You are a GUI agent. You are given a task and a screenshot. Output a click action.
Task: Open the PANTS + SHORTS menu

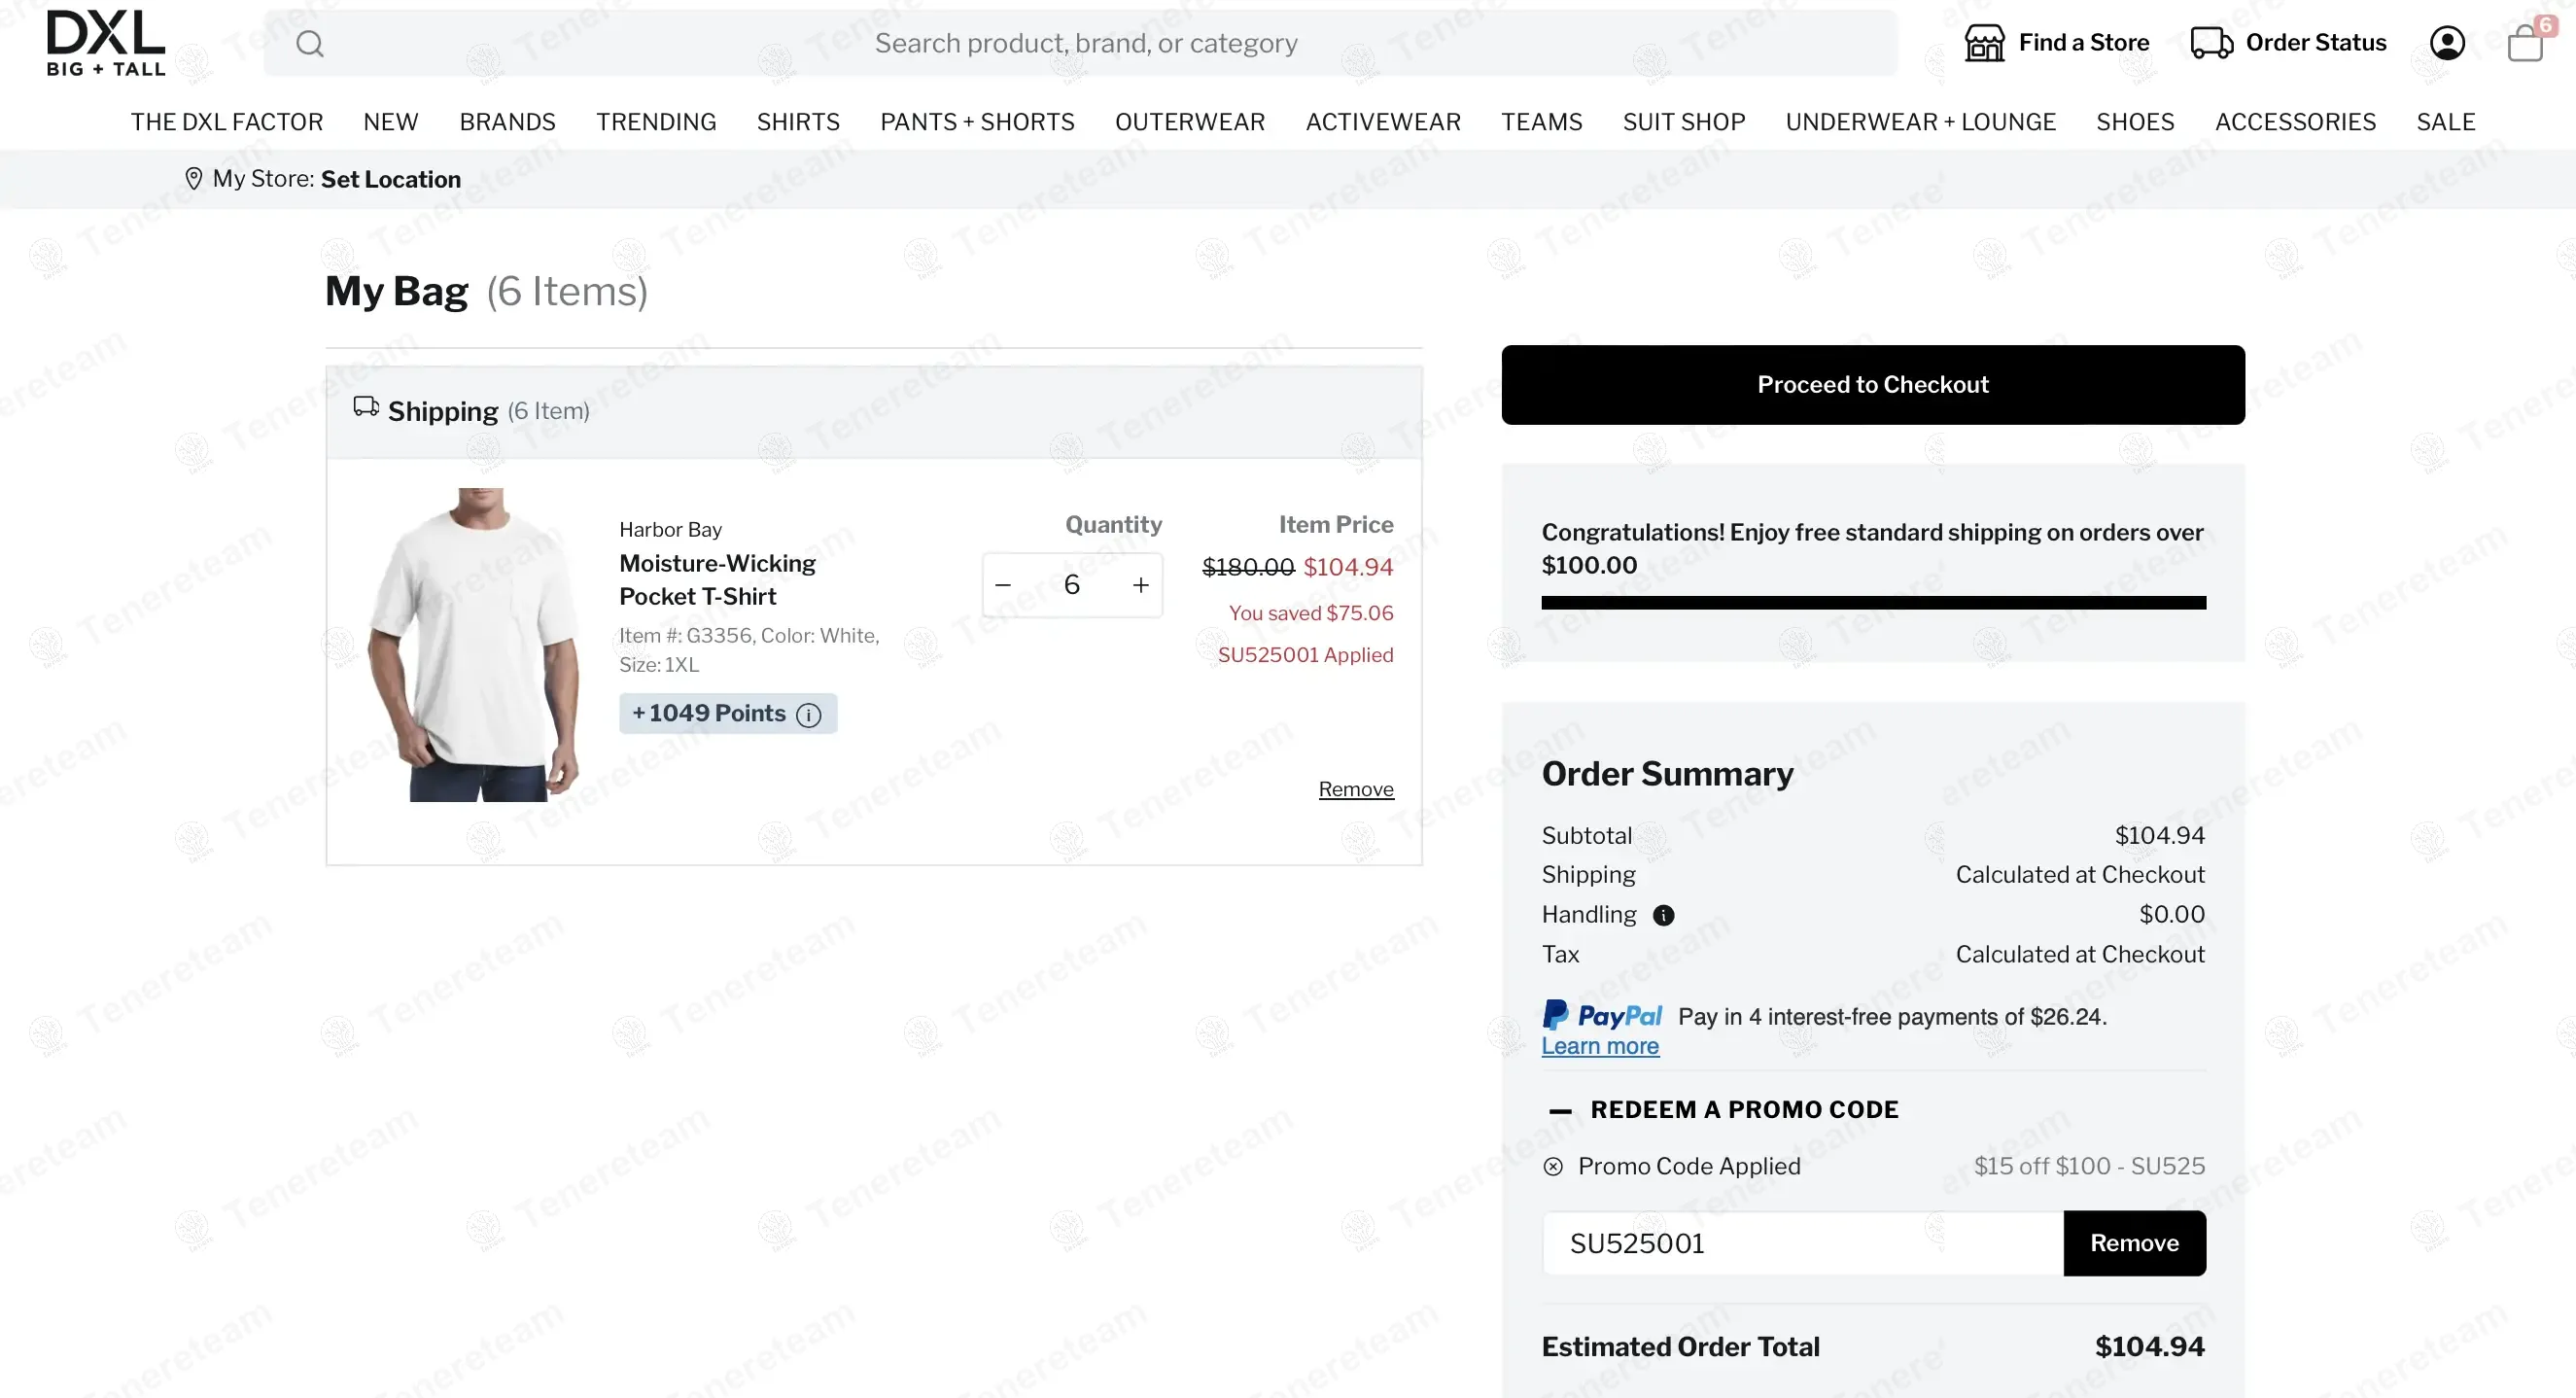point(977,122)
